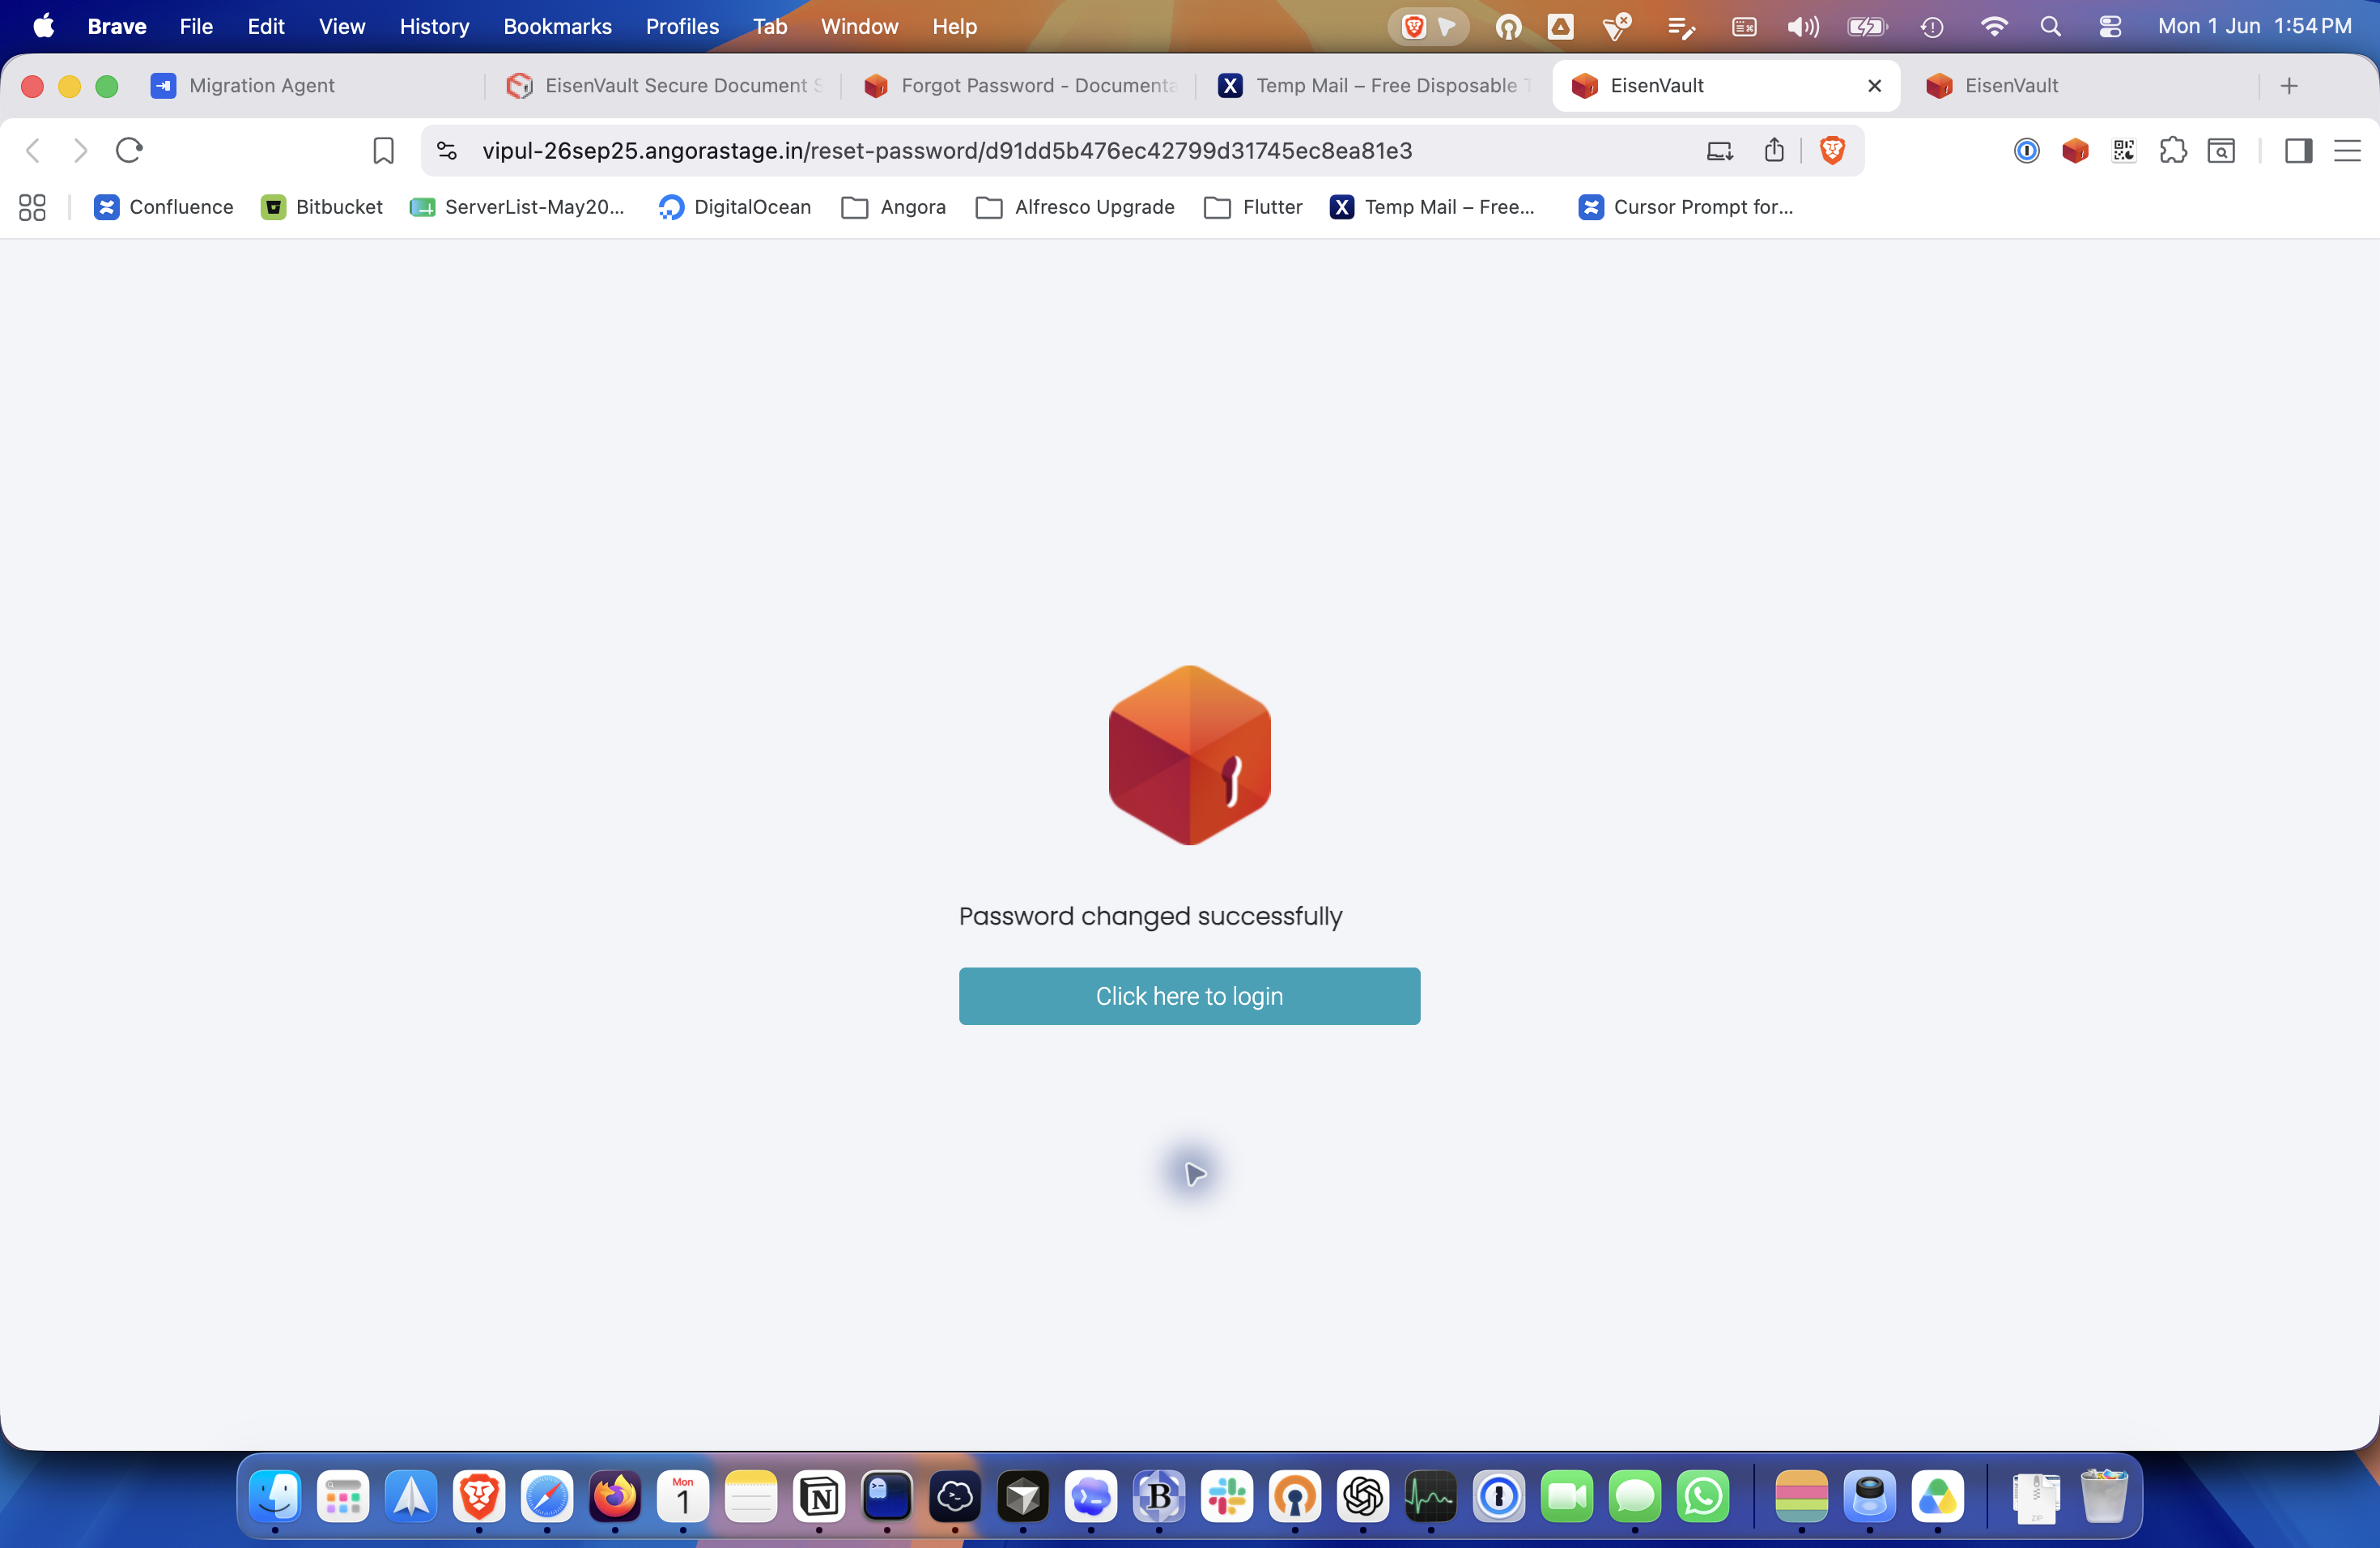Open the History menu

pyautogui.click(x=434, y=26)
